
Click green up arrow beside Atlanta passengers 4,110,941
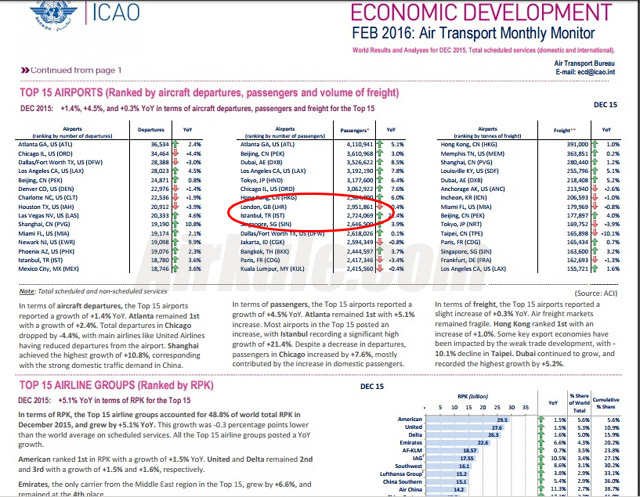pos(380,144)
